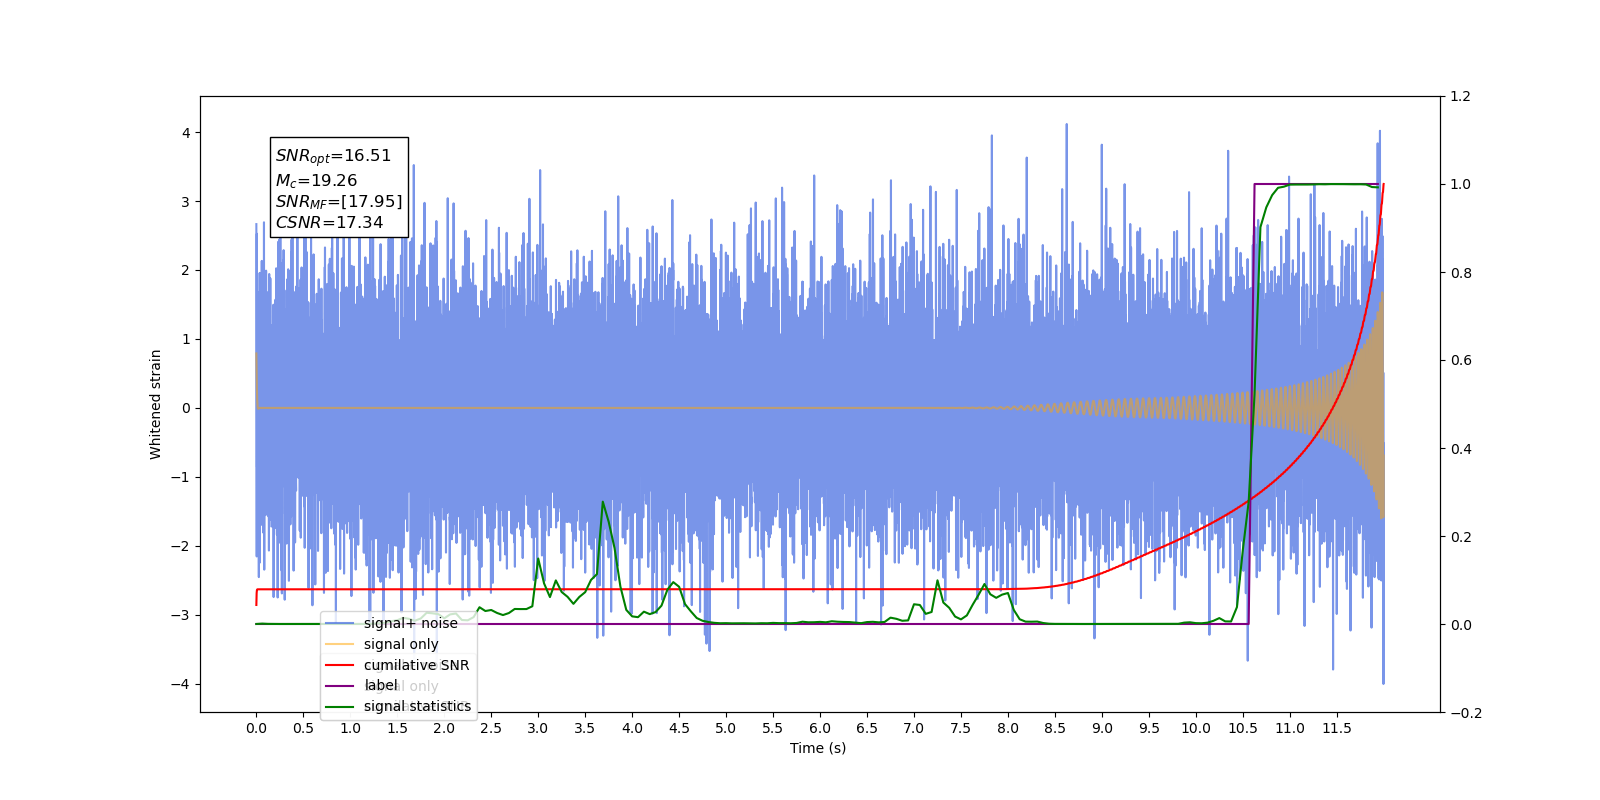Click the left y-axis tick label −4
This screenshot has height=800, width=1600.
[179, 684]
